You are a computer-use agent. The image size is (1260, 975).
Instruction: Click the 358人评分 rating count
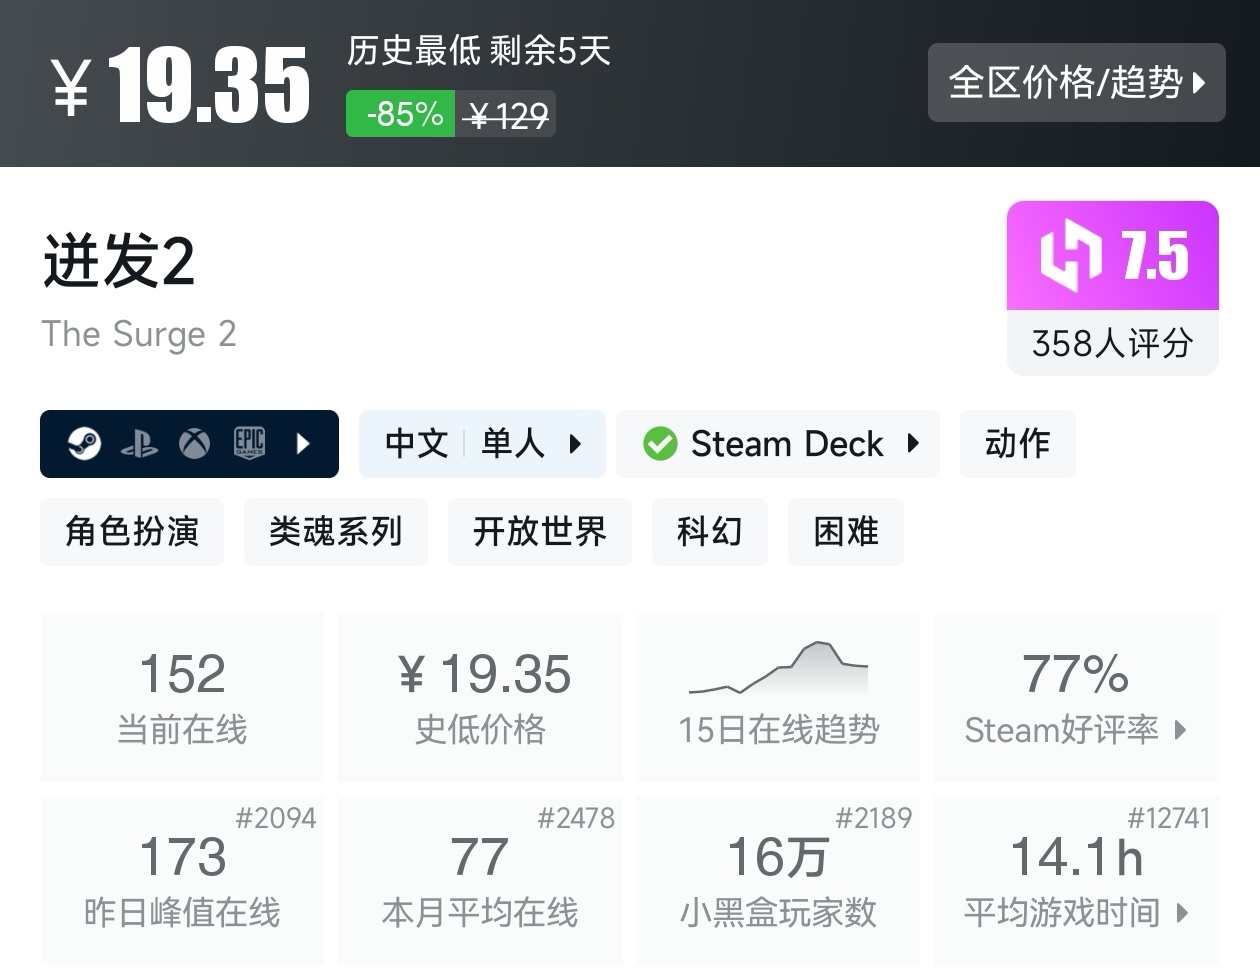[x=1113, y=343]
